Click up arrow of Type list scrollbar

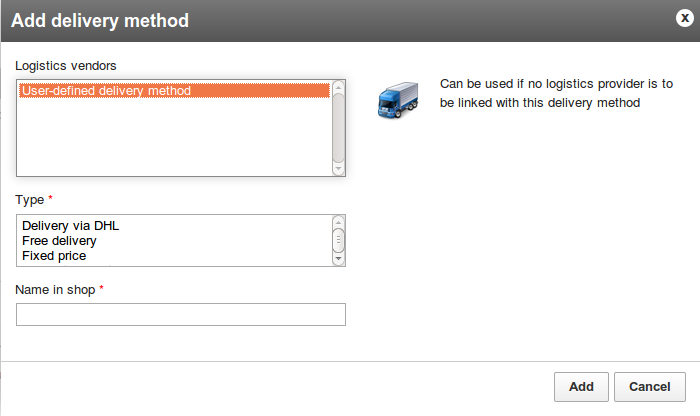click(338, 222)
